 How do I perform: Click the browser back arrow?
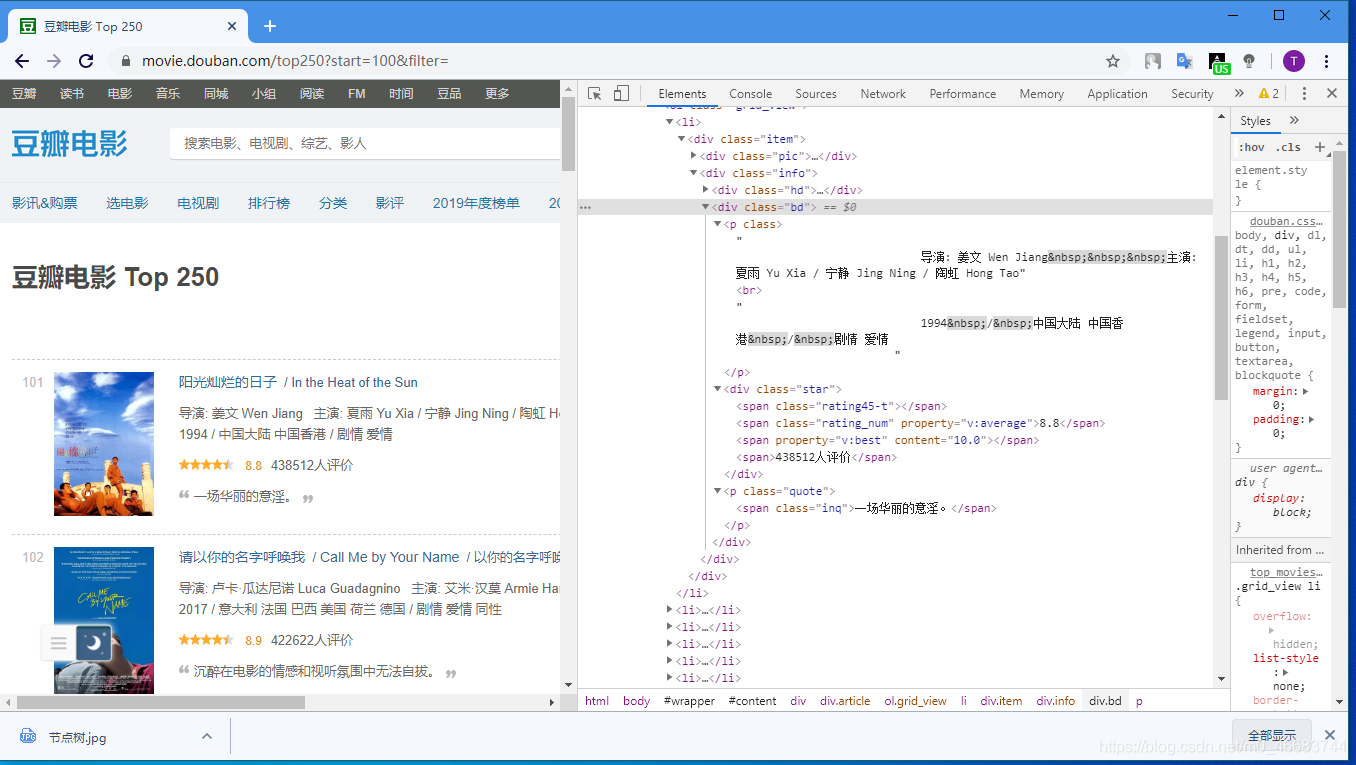22,61
